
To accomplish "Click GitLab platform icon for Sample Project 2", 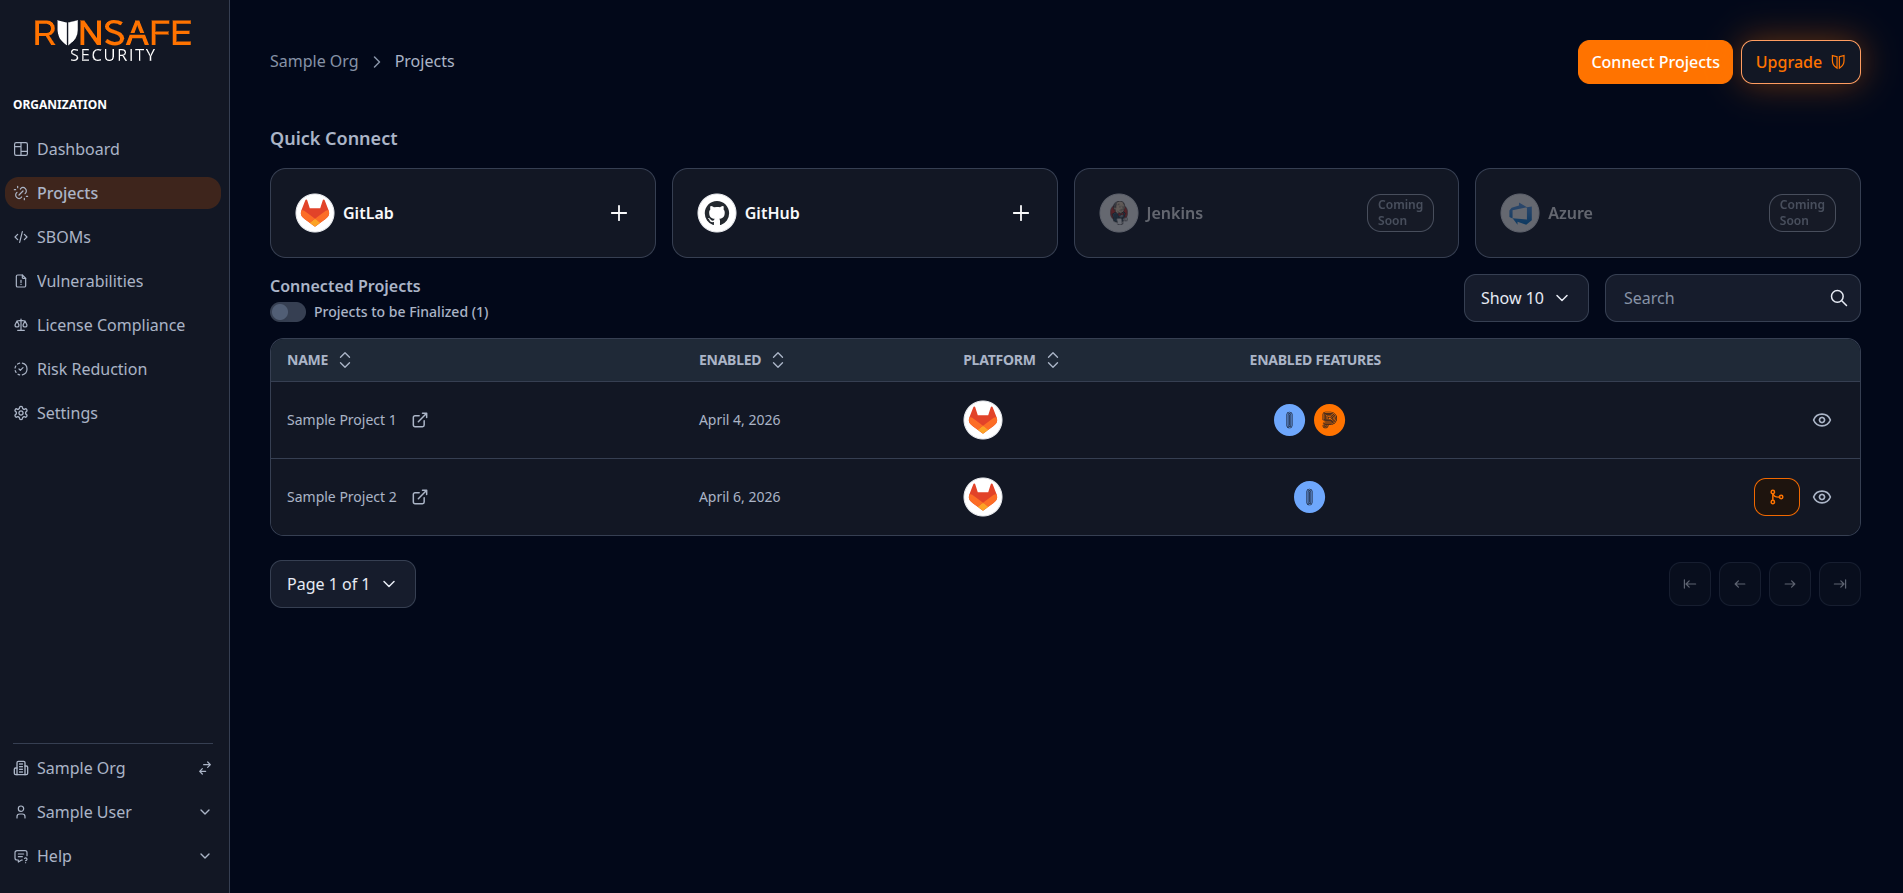I will pos(983,497).
